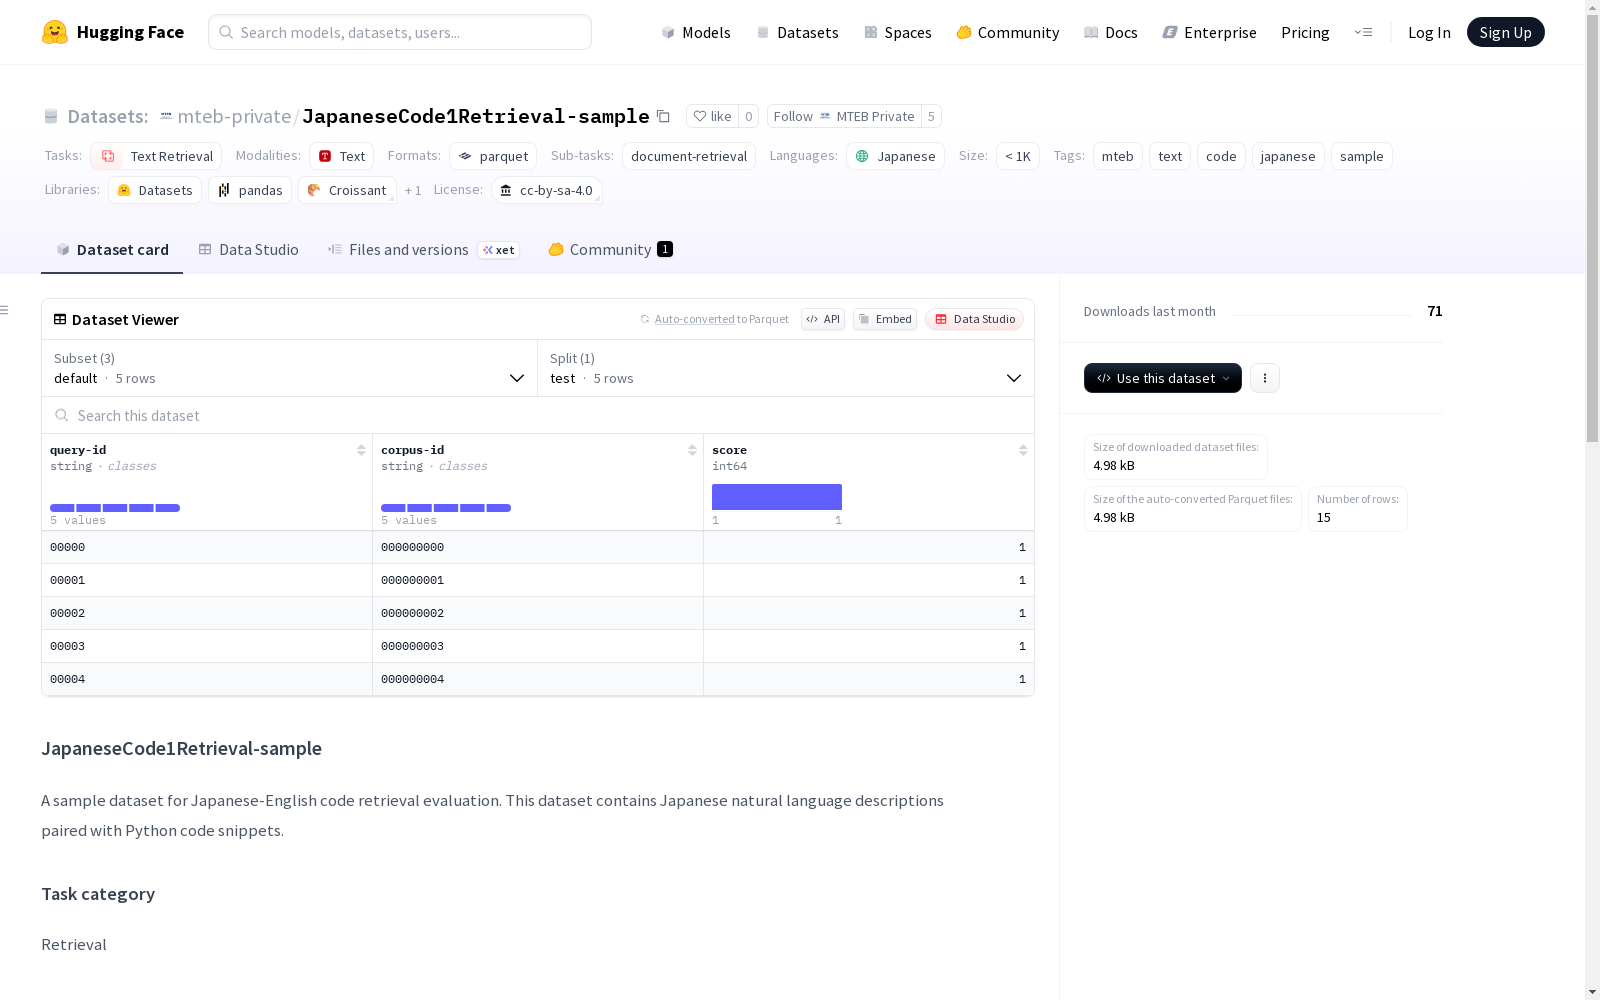Select the Japanese language tag

click(895, 156)
